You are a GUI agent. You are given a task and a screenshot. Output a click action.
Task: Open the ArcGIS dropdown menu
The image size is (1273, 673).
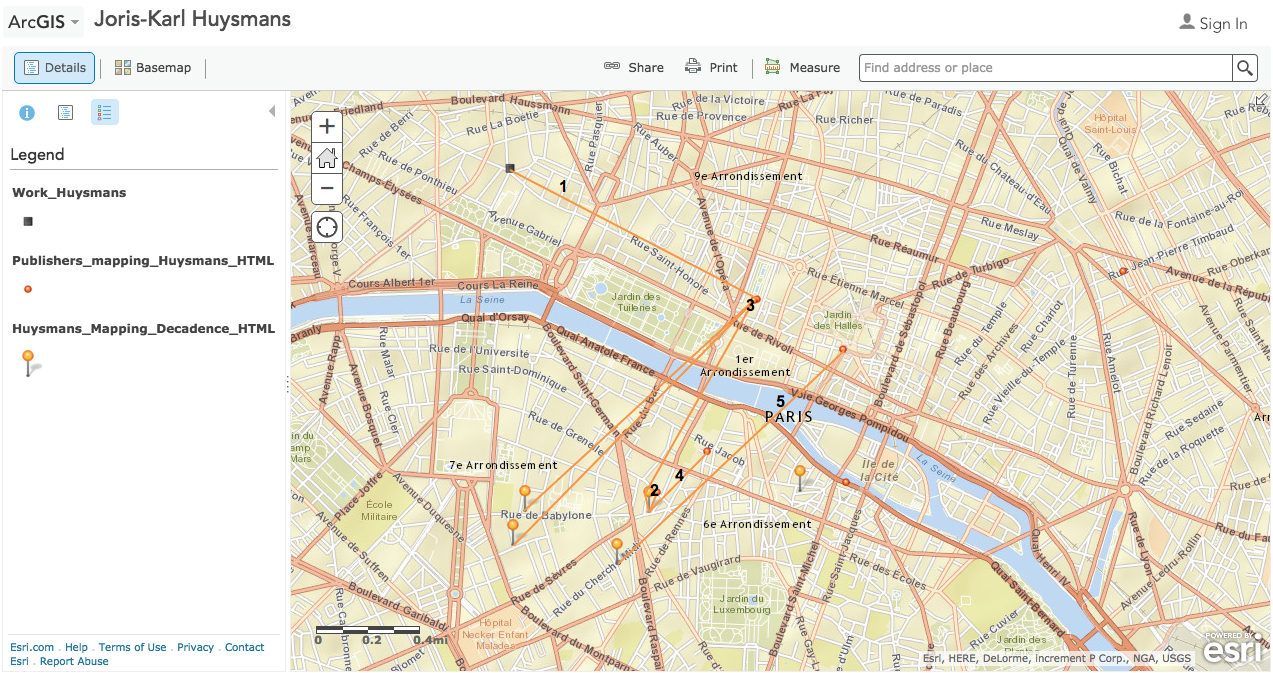click(43, 22)
